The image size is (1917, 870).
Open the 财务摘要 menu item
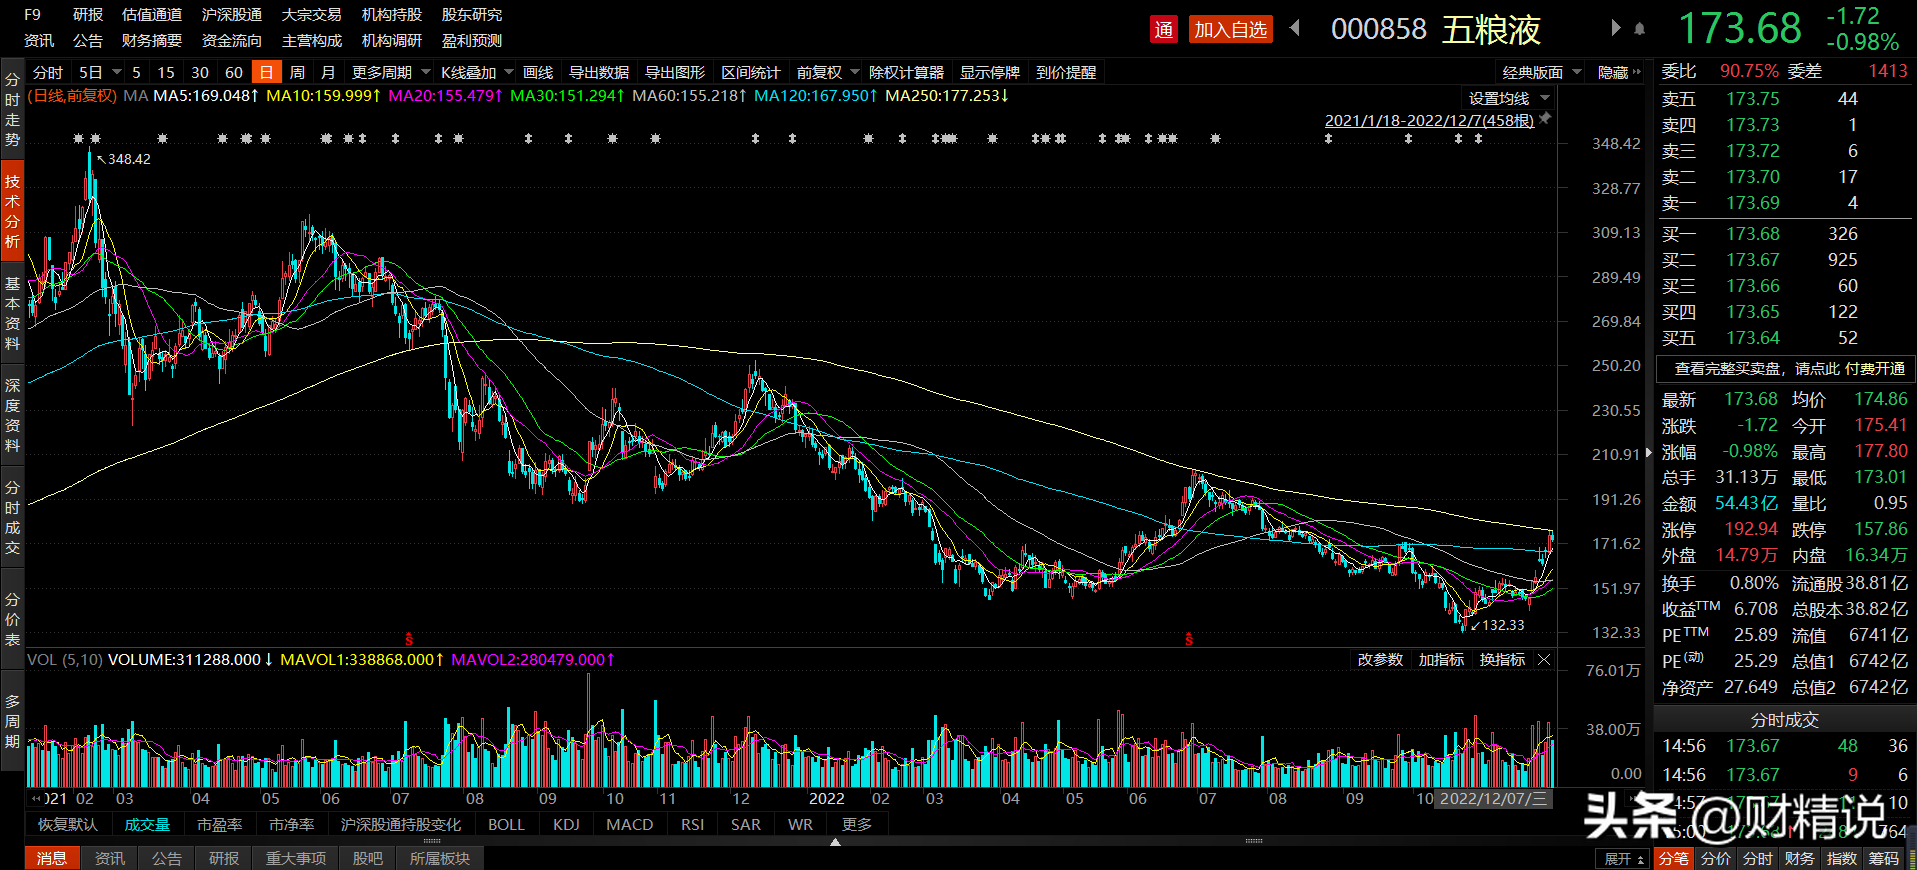[152, 41]
